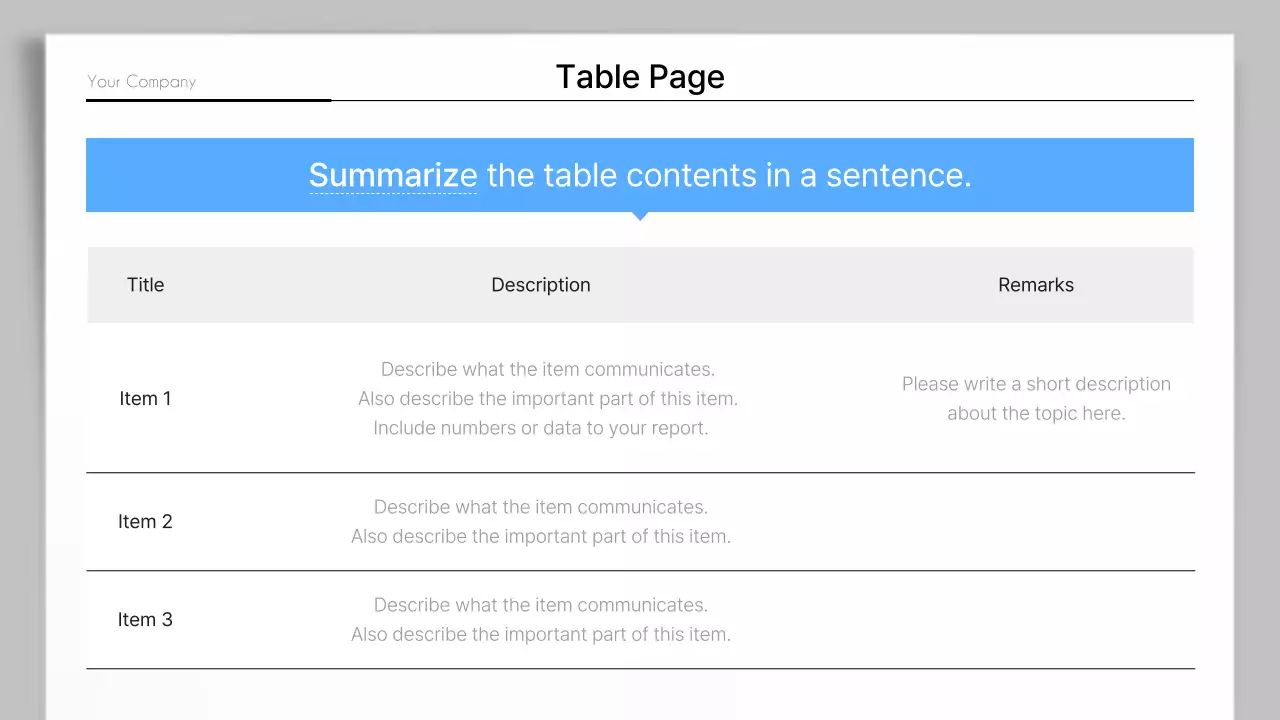This screenshot has height=720, width=1280.
Task: Select the 'Item 1' row label
Action: tap(145, 398)
